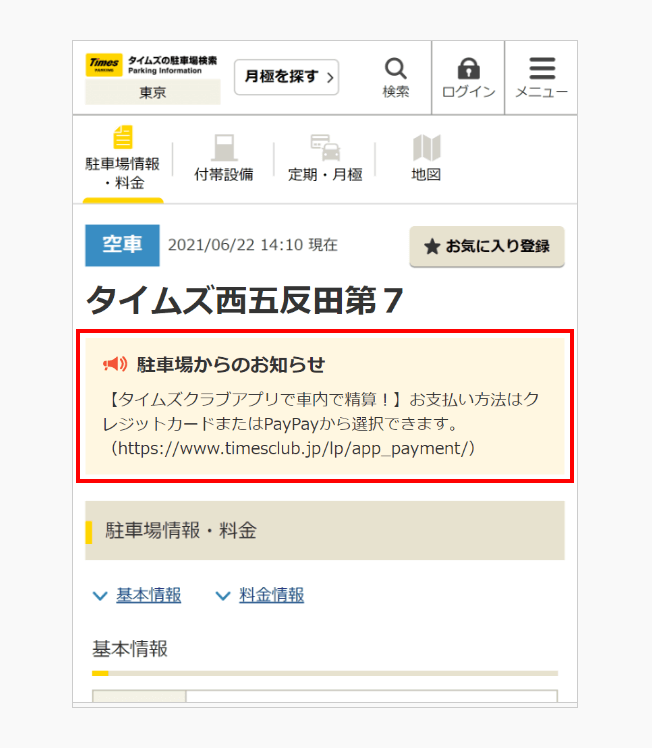Switch to 定期・月極 tab label

[325, 175]
